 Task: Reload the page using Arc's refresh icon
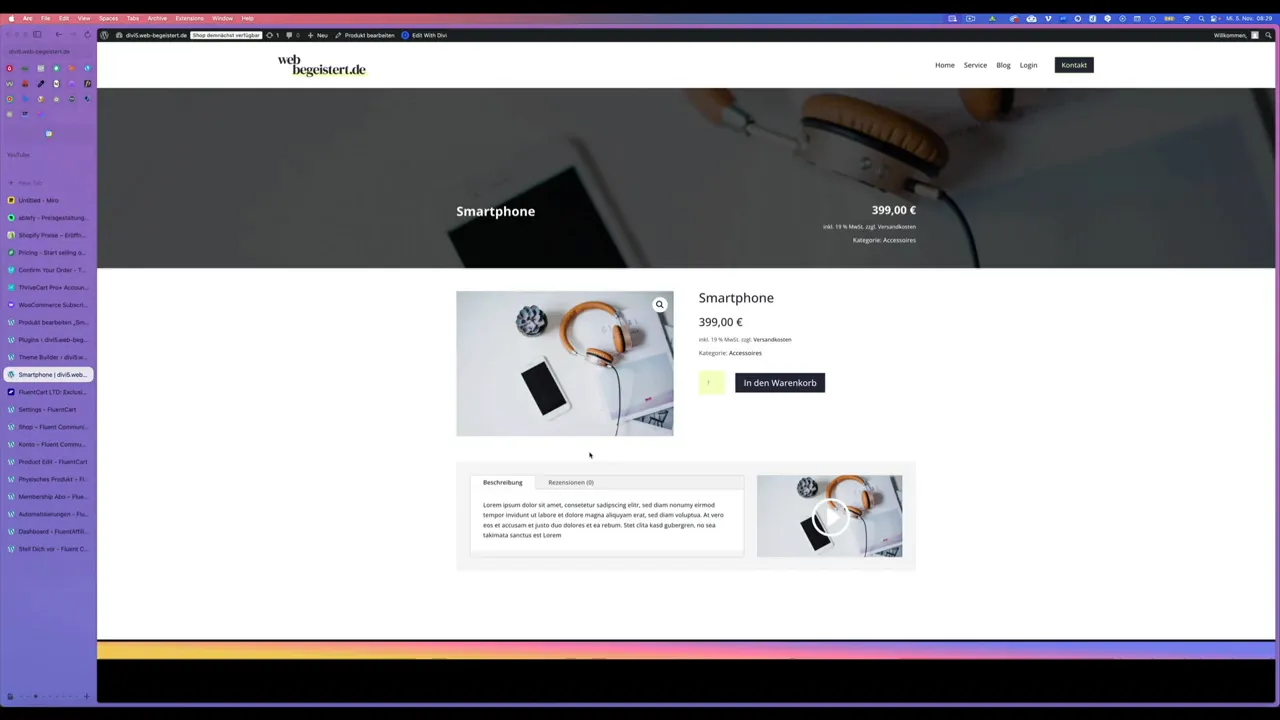click(86, 35)
